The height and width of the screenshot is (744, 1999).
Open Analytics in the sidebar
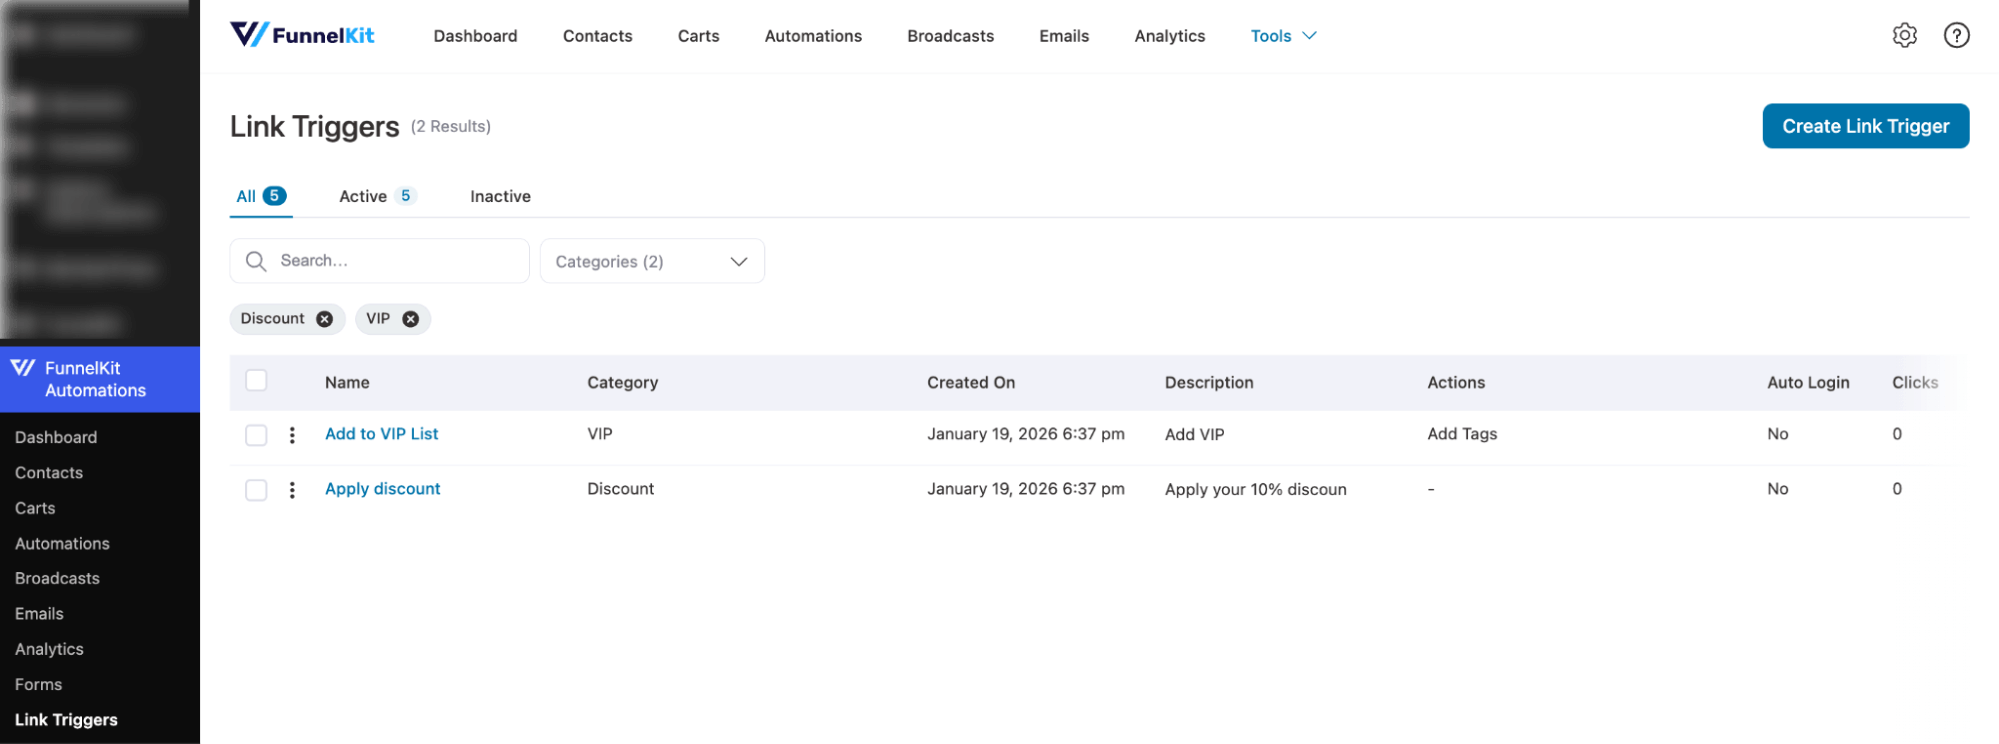(49, 649)
